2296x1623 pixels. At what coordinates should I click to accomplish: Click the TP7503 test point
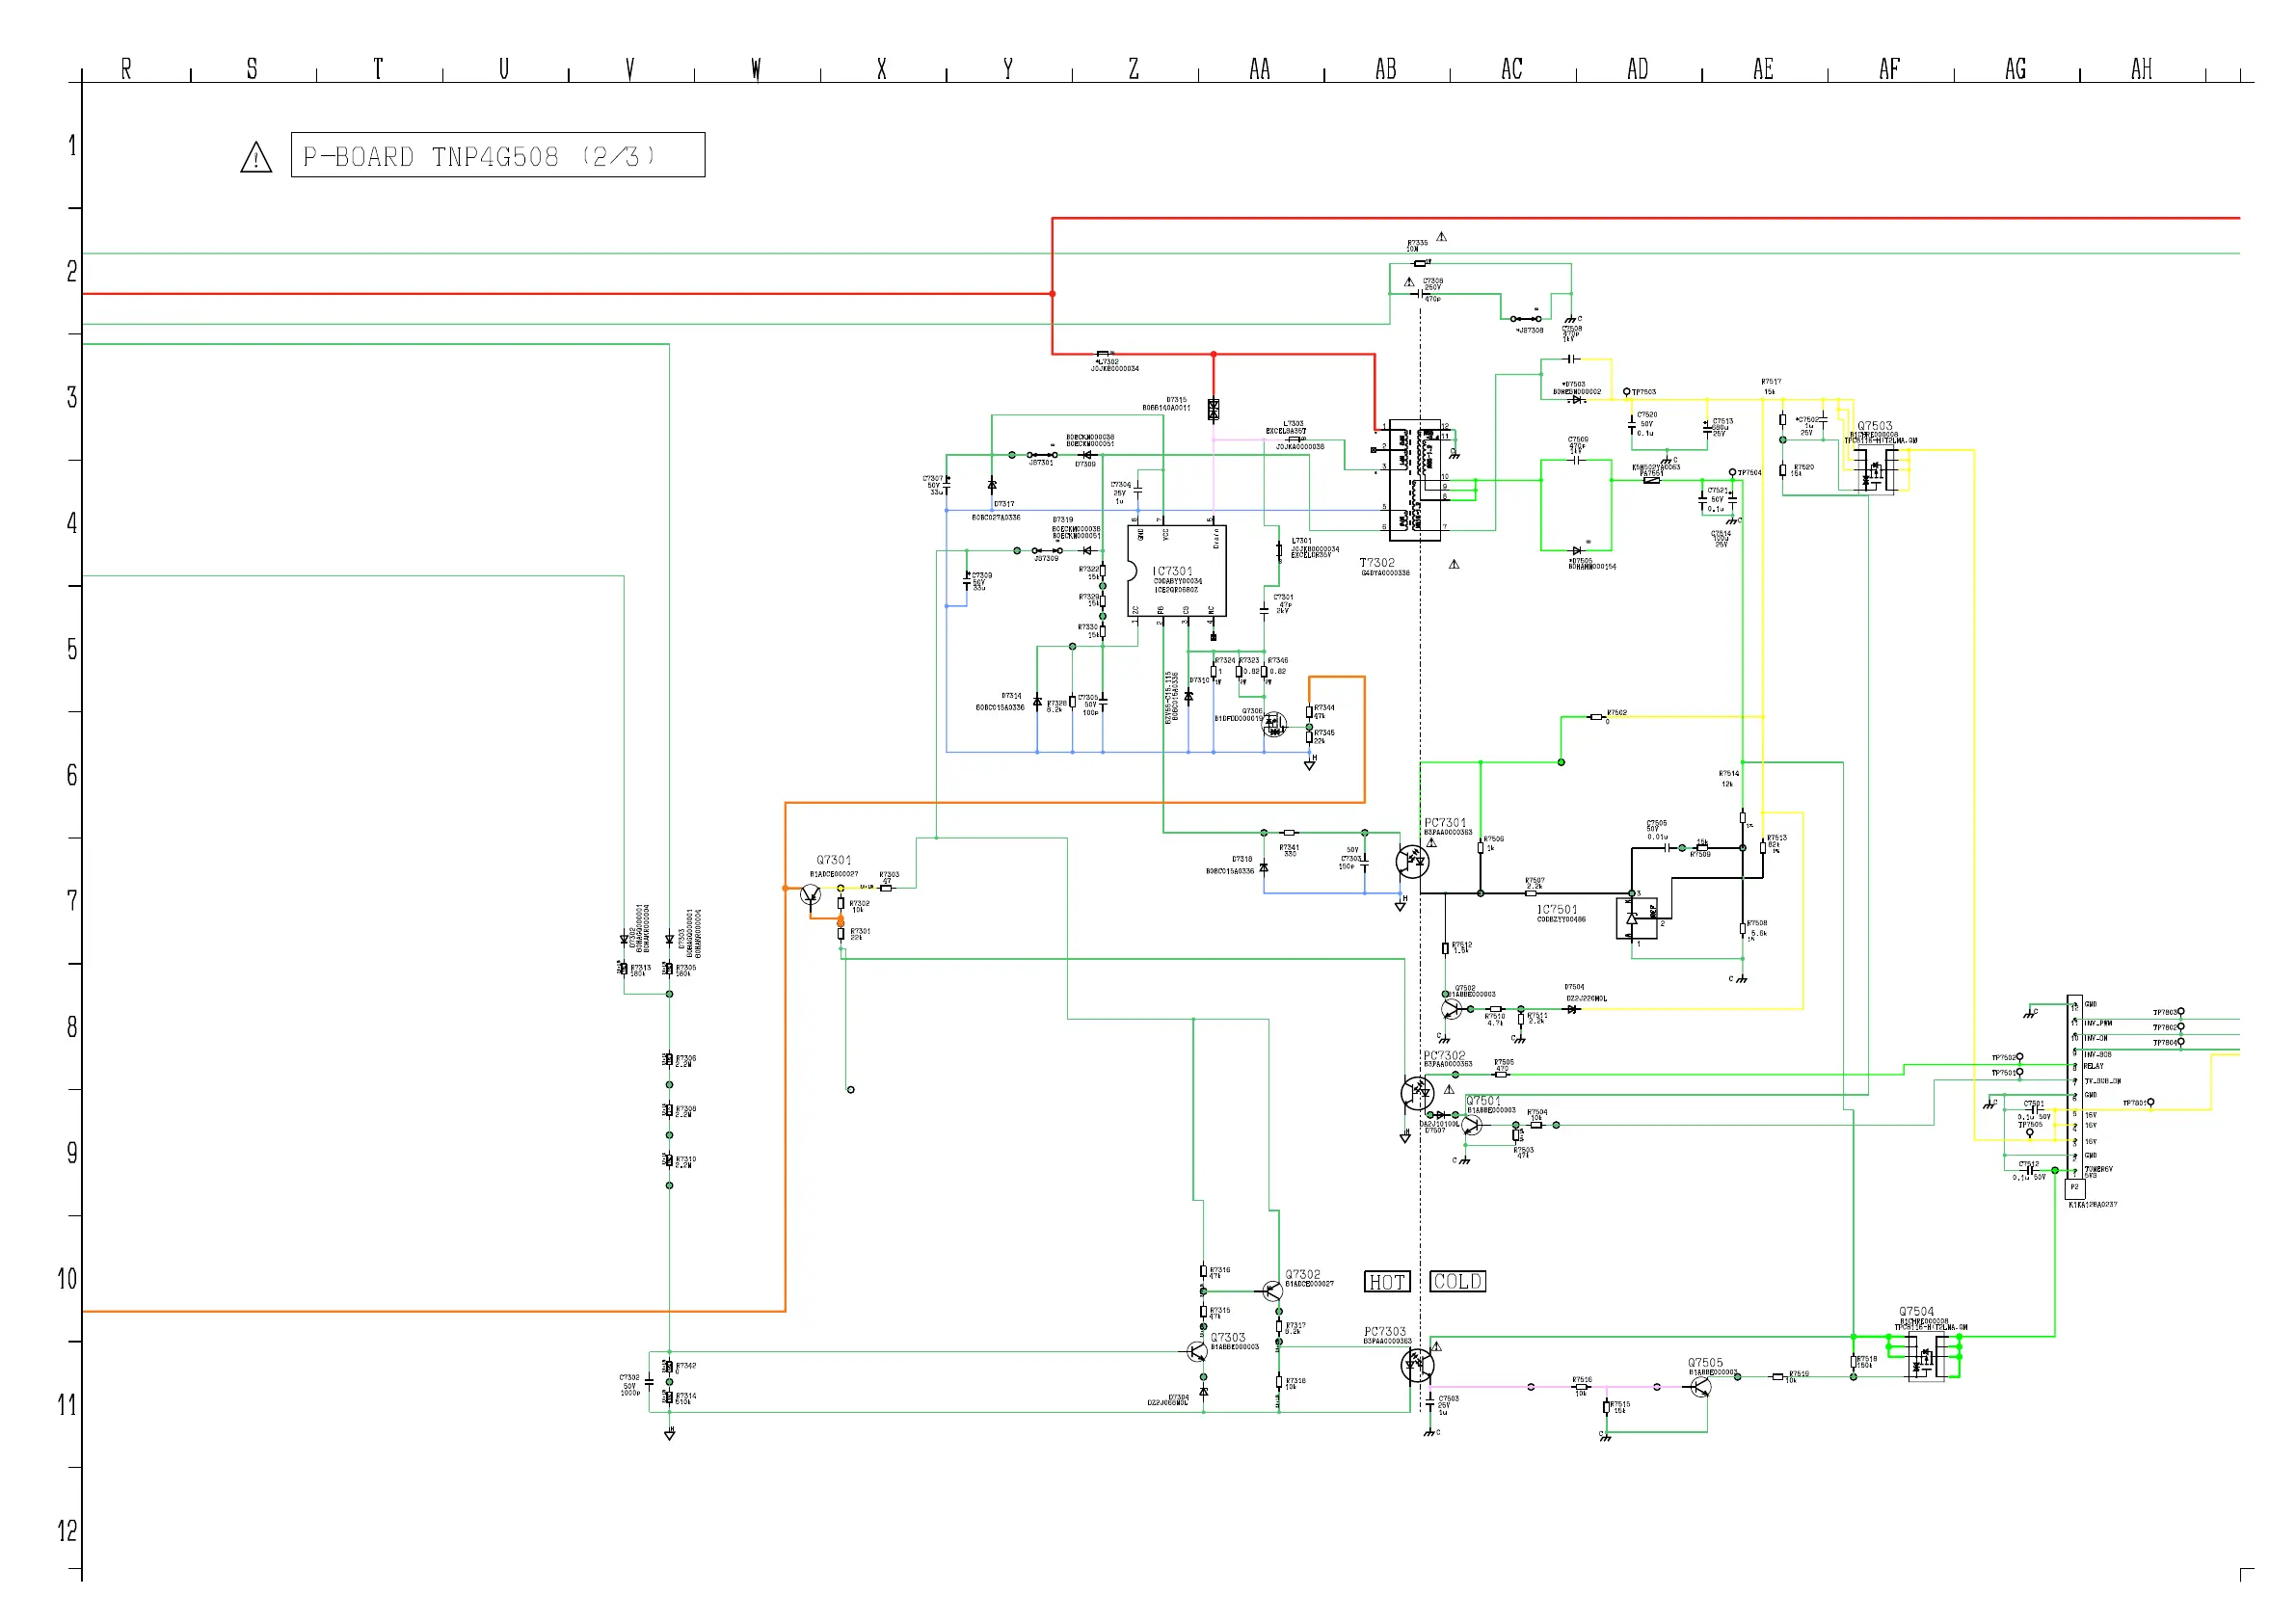pyautogui.click(x=1626, y=392)
